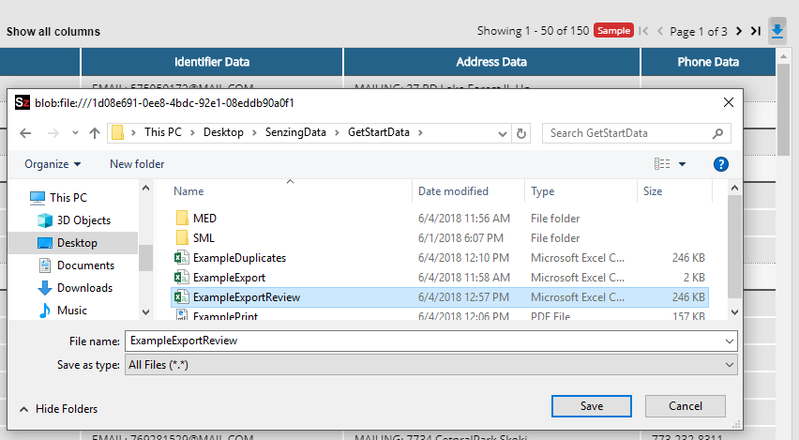This screenshot has width=799, height=440.
Task: Click the Up folder arrow
Action: pos(94,133)
